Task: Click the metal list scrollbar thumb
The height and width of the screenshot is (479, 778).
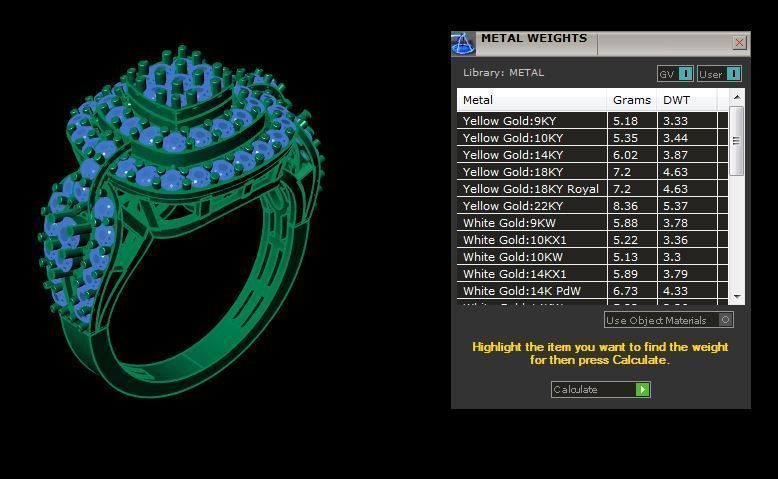Action: (x=737, y=141)
